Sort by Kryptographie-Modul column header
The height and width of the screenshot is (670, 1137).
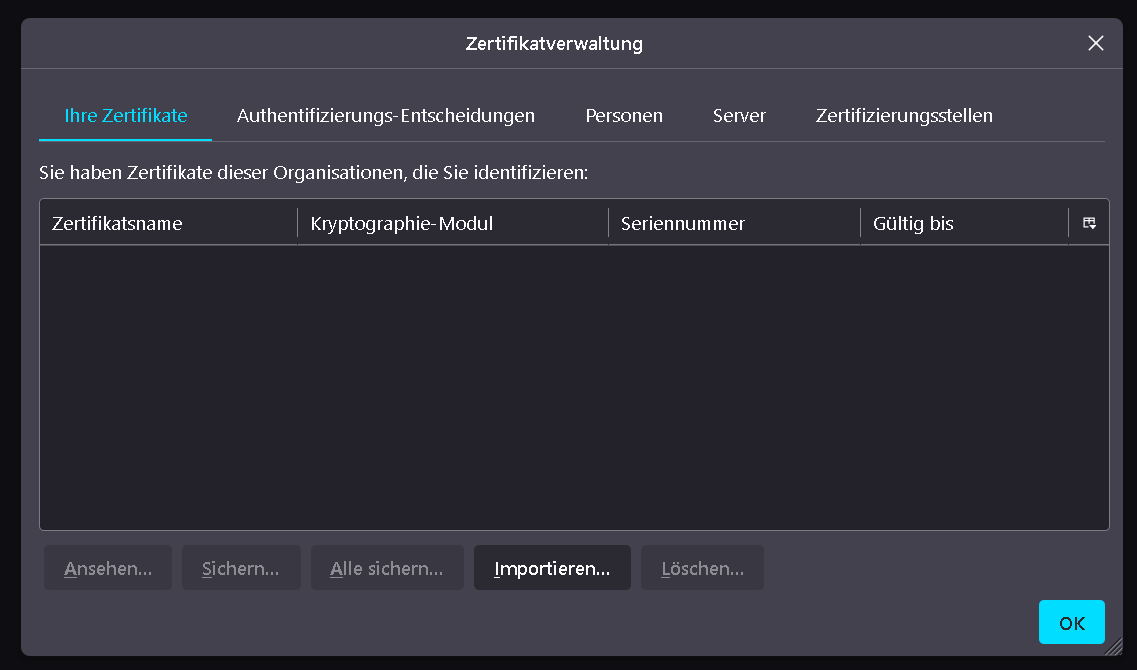click(x=452, y=223)
